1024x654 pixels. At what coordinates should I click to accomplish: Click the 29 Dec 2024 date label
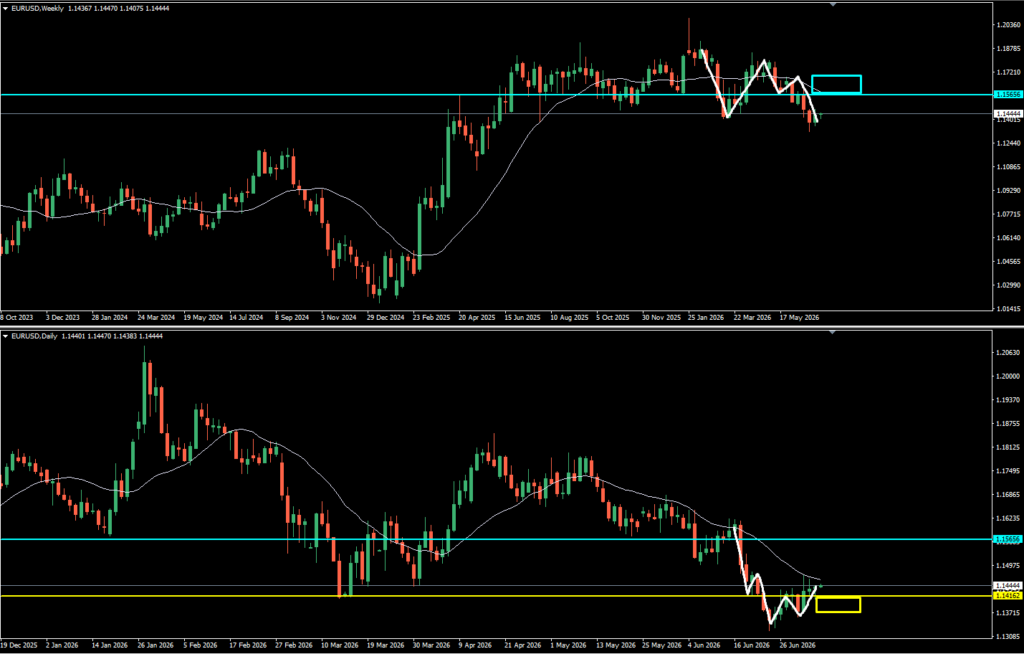pos(385,318)
